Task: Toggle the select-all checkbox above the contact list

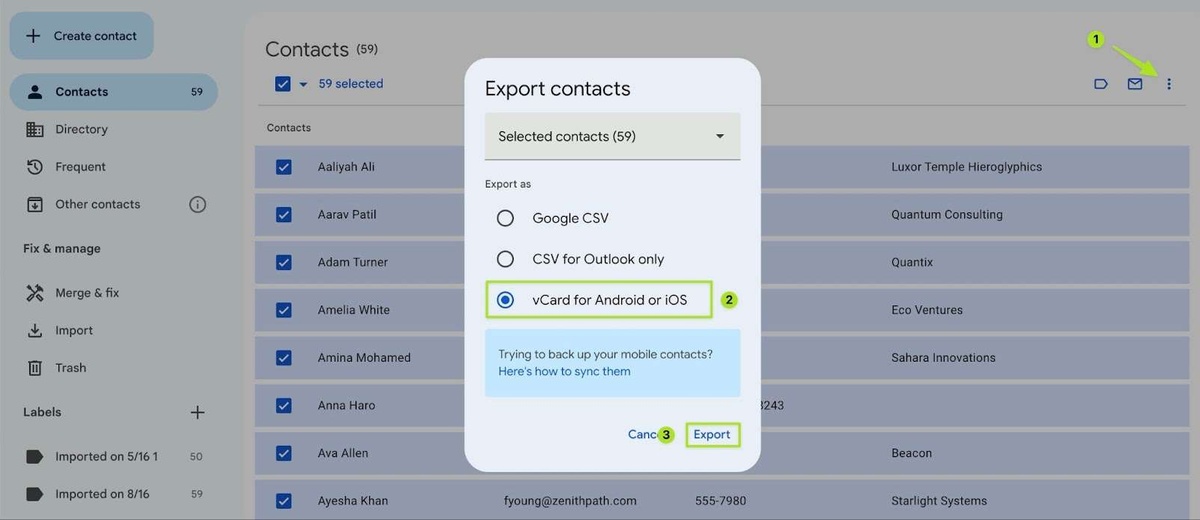Action: point(283,84)
